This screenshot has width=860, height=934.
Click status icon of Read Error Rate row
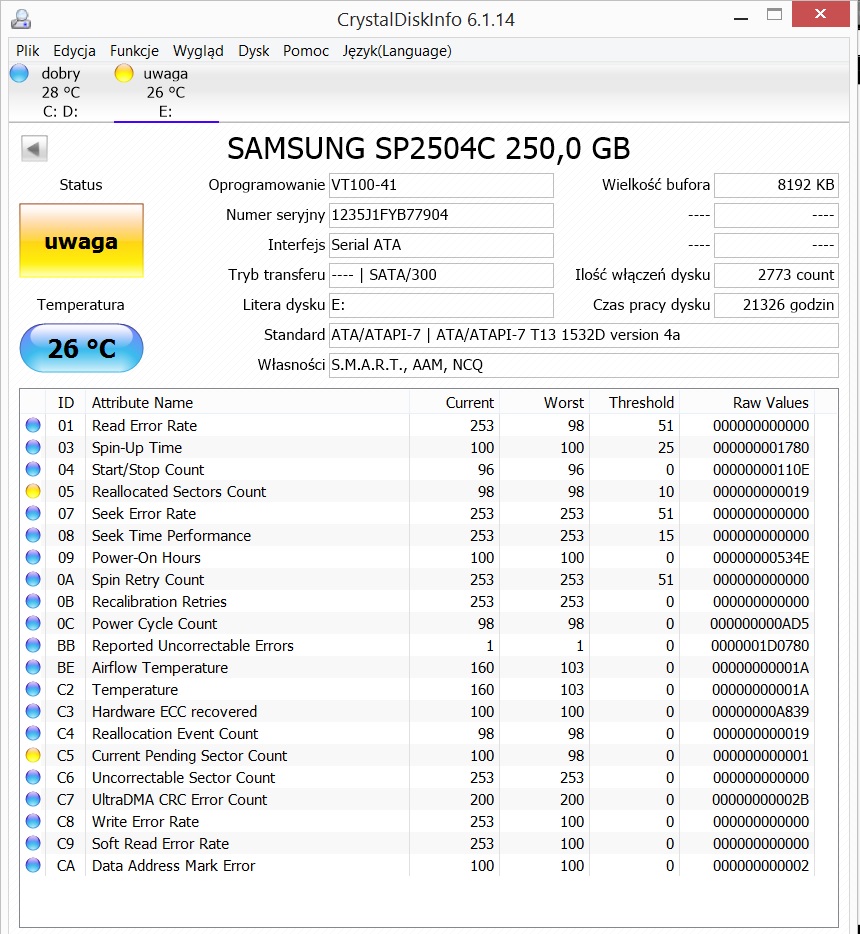(33, 425)
